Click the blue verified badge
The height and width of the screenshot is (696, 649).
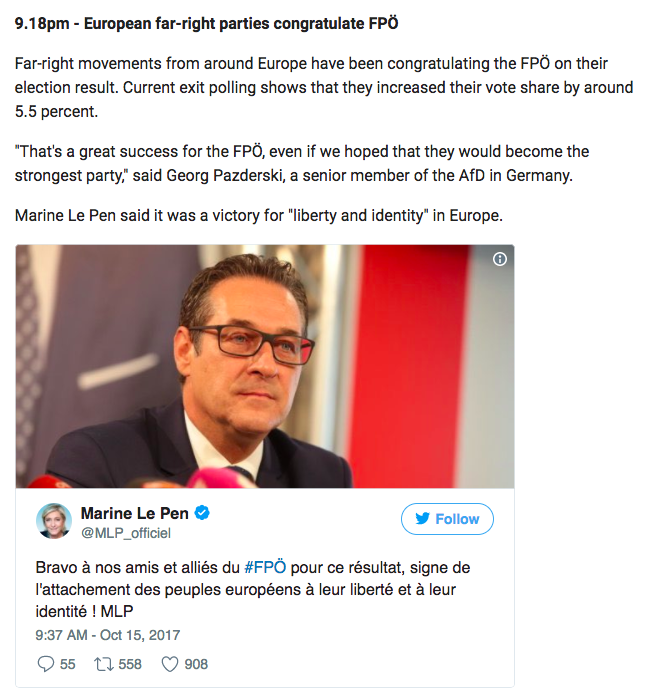[x=202, y=513]
